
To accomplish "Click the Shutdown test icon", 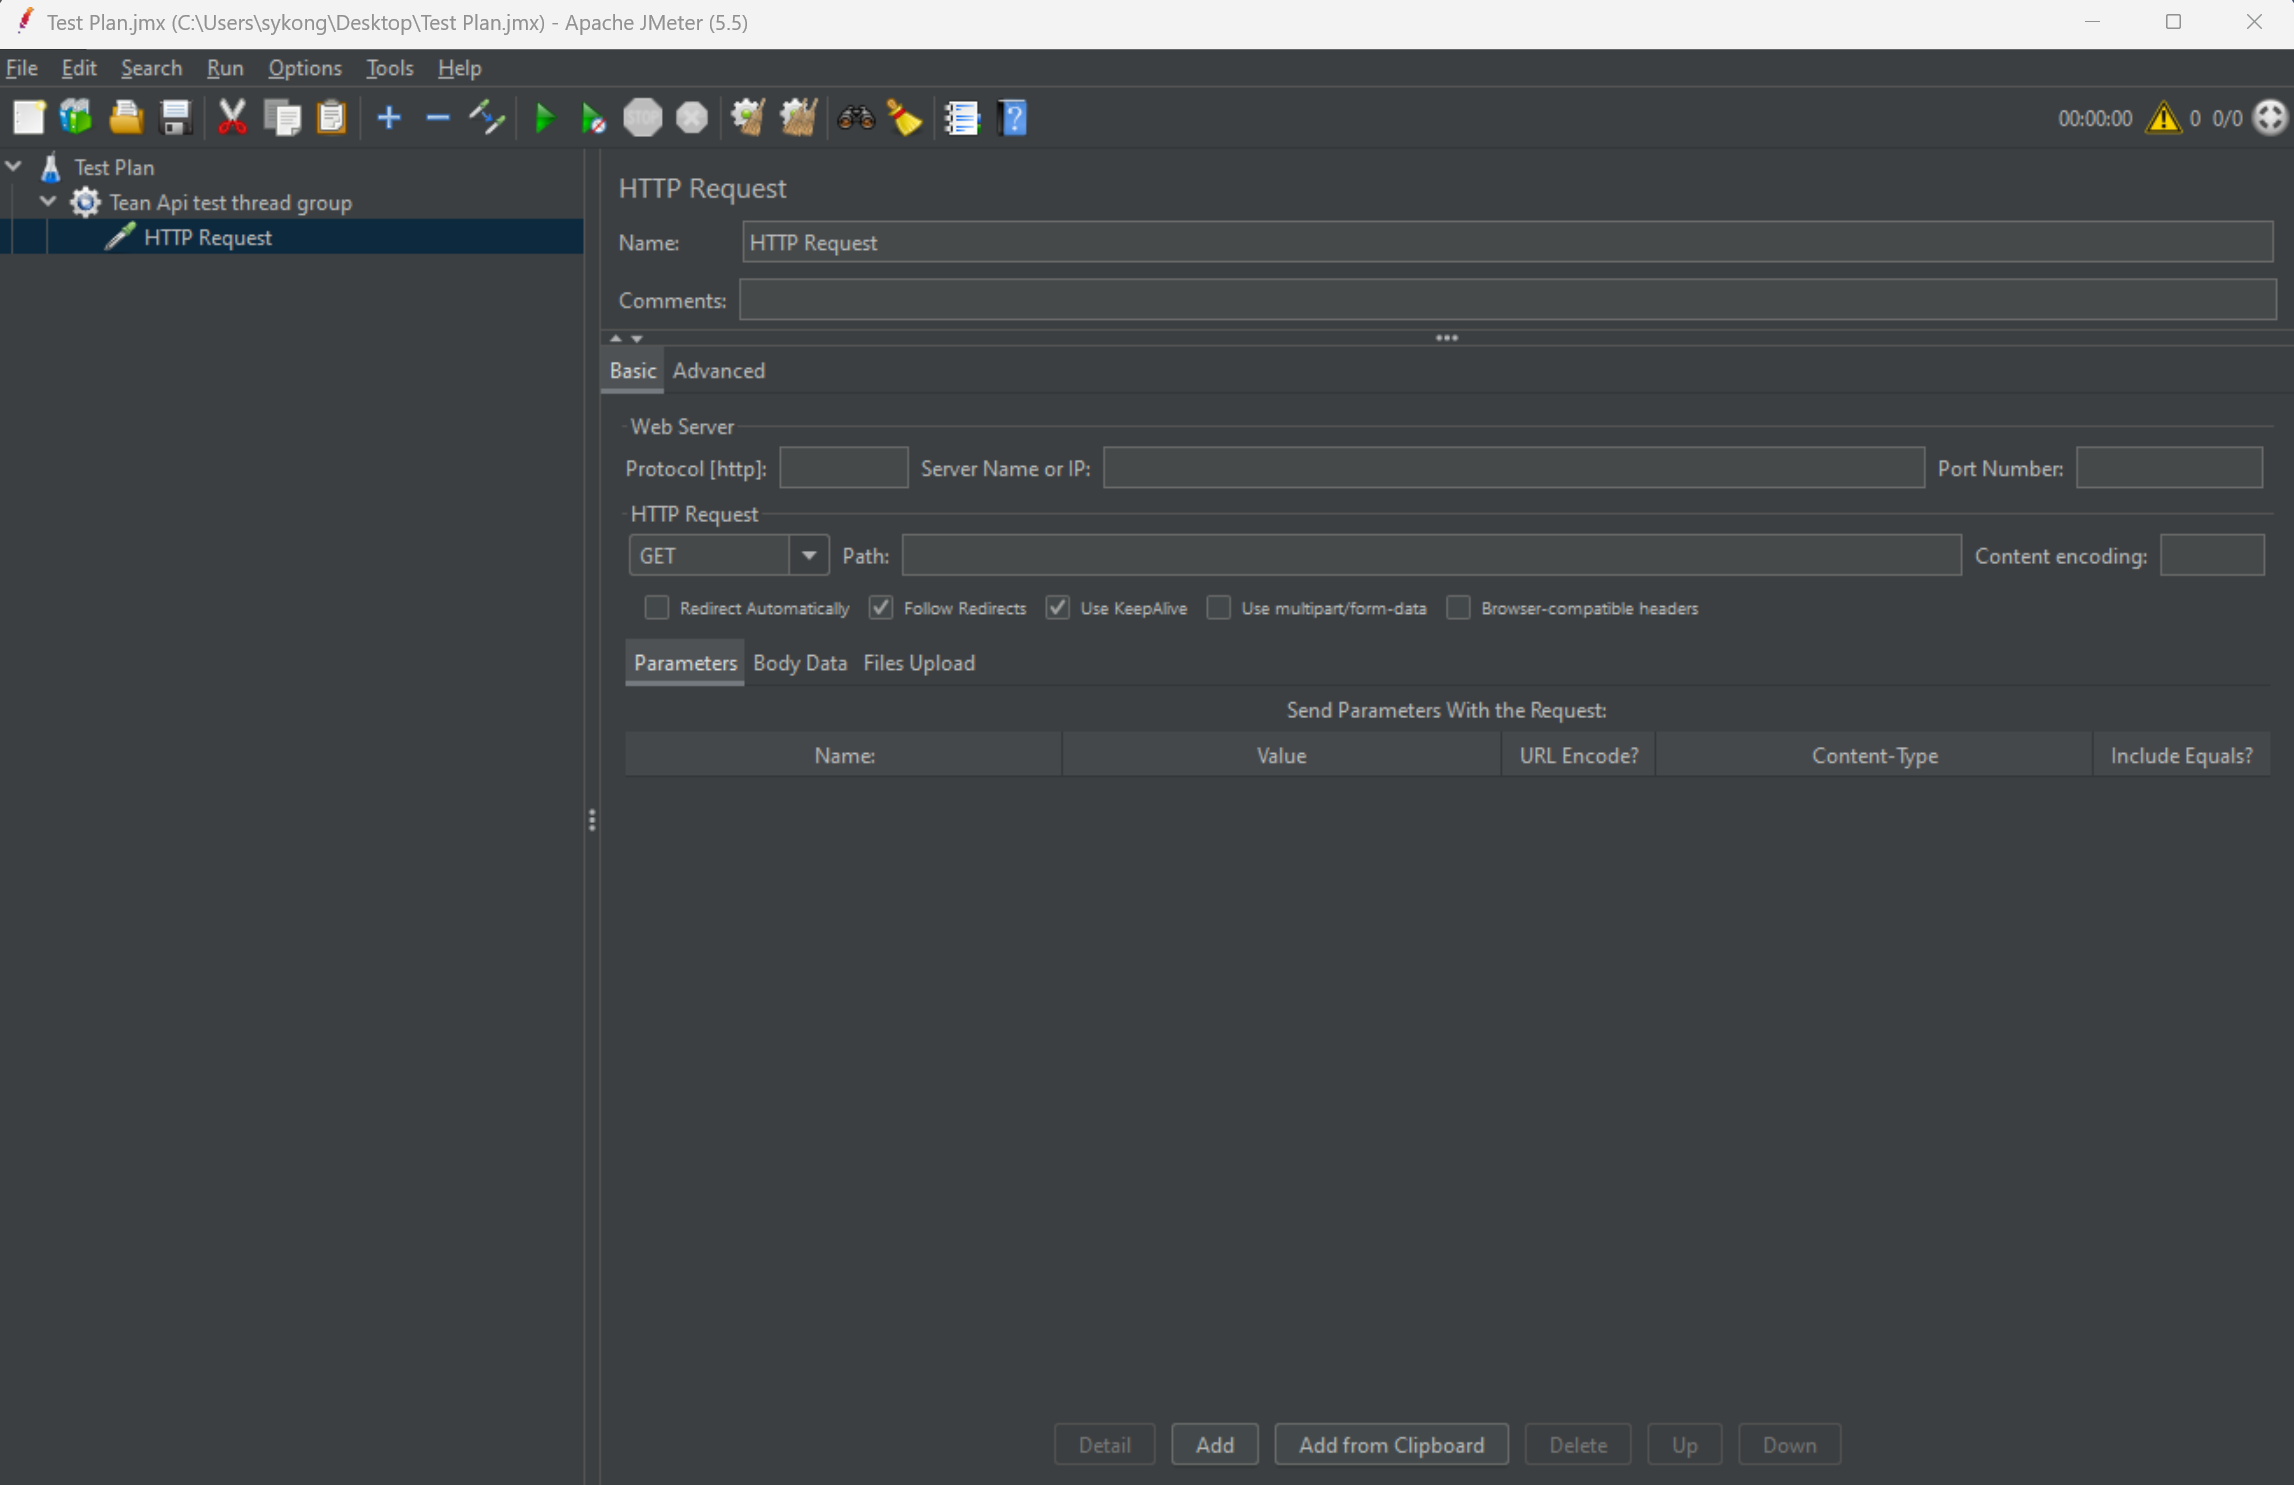I will pos(692,118).
